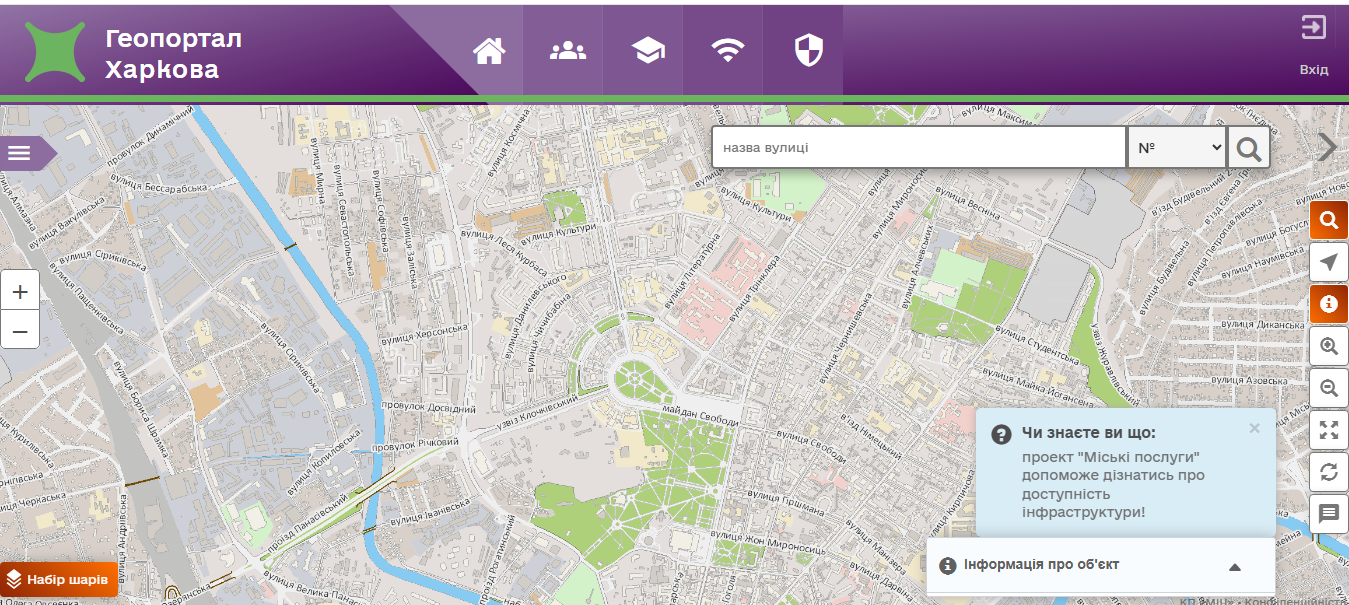Viewport: 1349px width, 605px height.
Task: Open the graduation cap education icon
Action: coord(649,51)
